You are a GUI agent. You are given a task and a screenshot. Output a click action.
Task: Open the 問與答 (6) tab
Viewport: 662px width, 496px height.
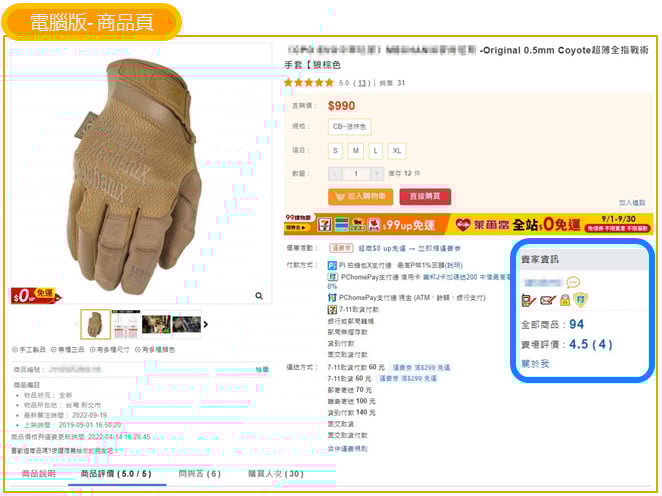[200, 474]
